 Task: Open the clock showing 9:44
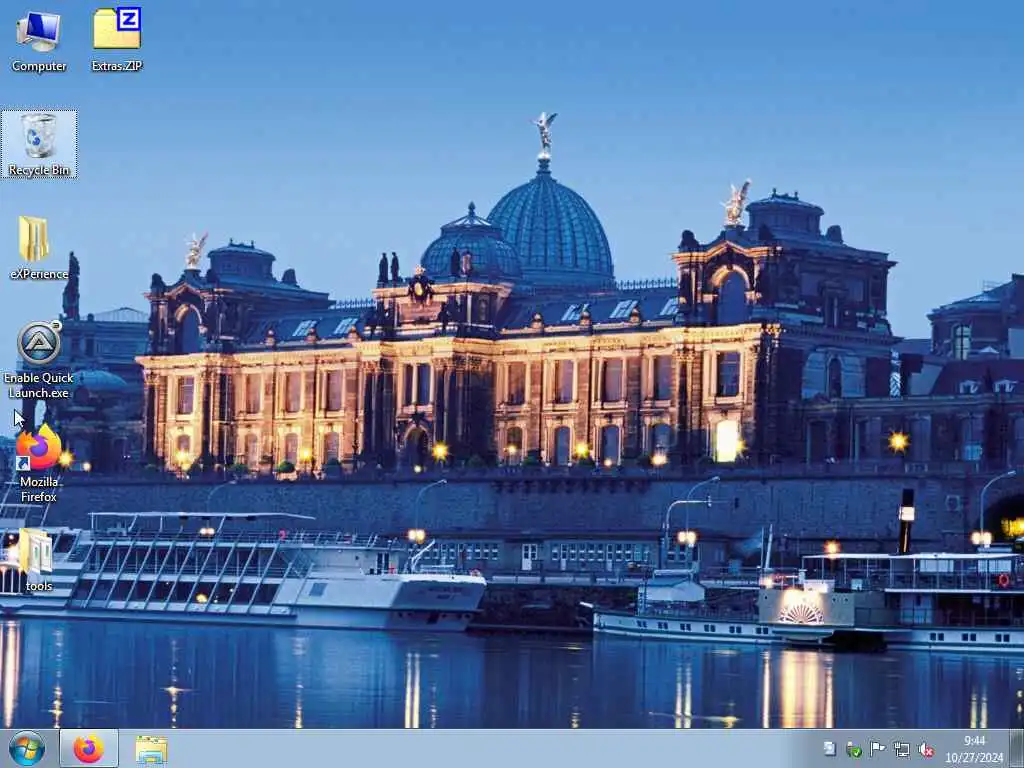pyautogui.click(x=974, y=749)
